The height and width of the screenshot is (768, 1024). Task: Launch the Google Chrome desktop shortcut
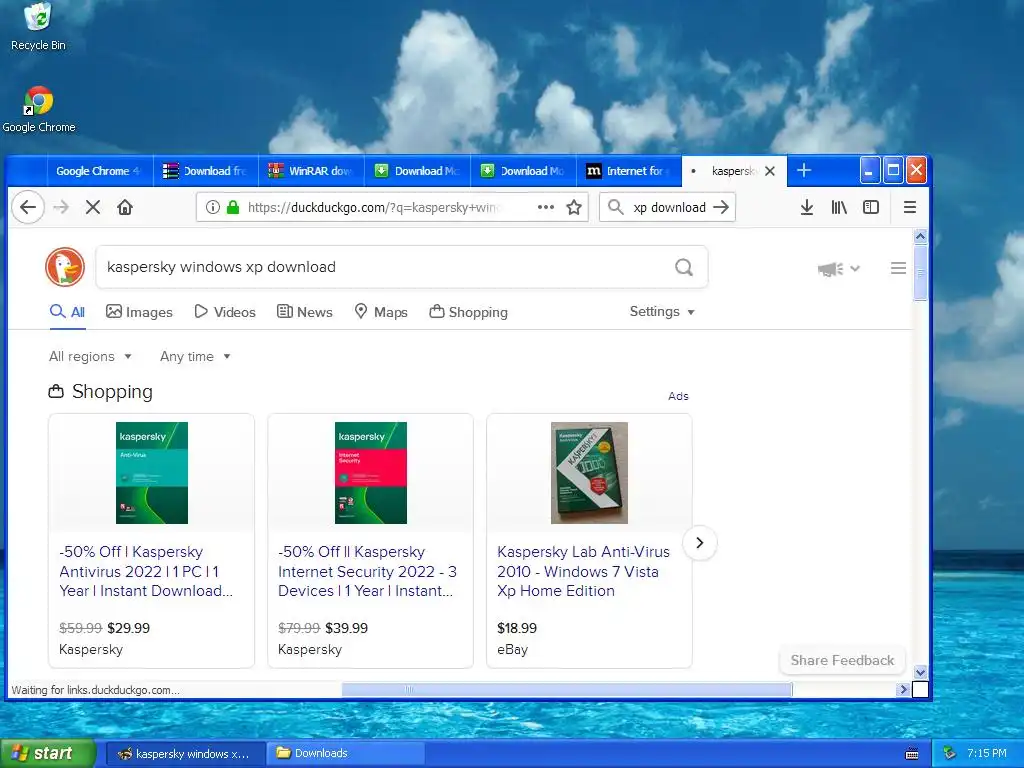tap(39, 110)
